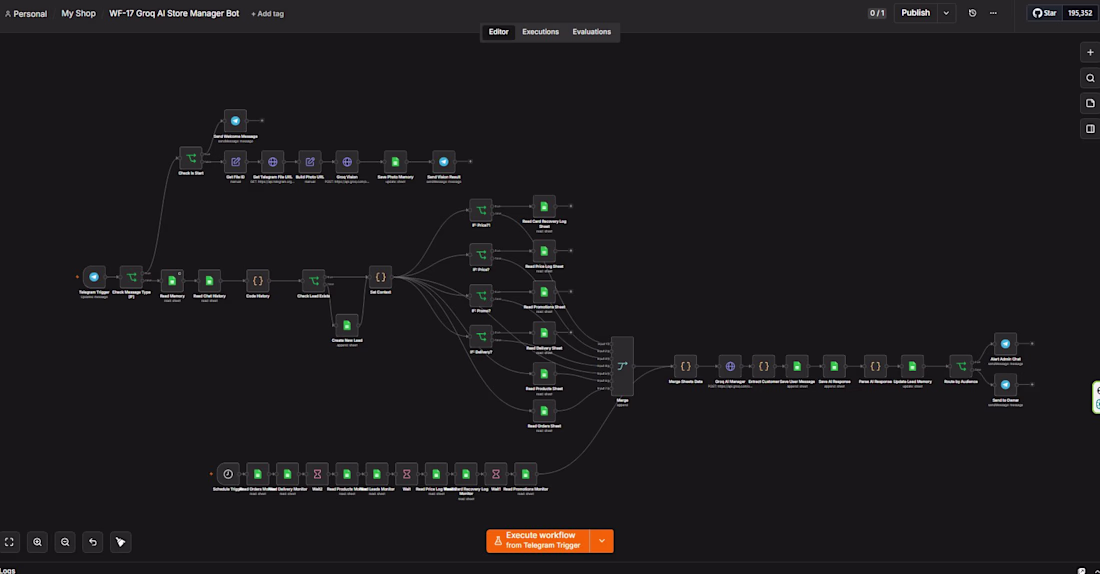
Task: Select the Read Products Sheet node
Action: (544, 374)
